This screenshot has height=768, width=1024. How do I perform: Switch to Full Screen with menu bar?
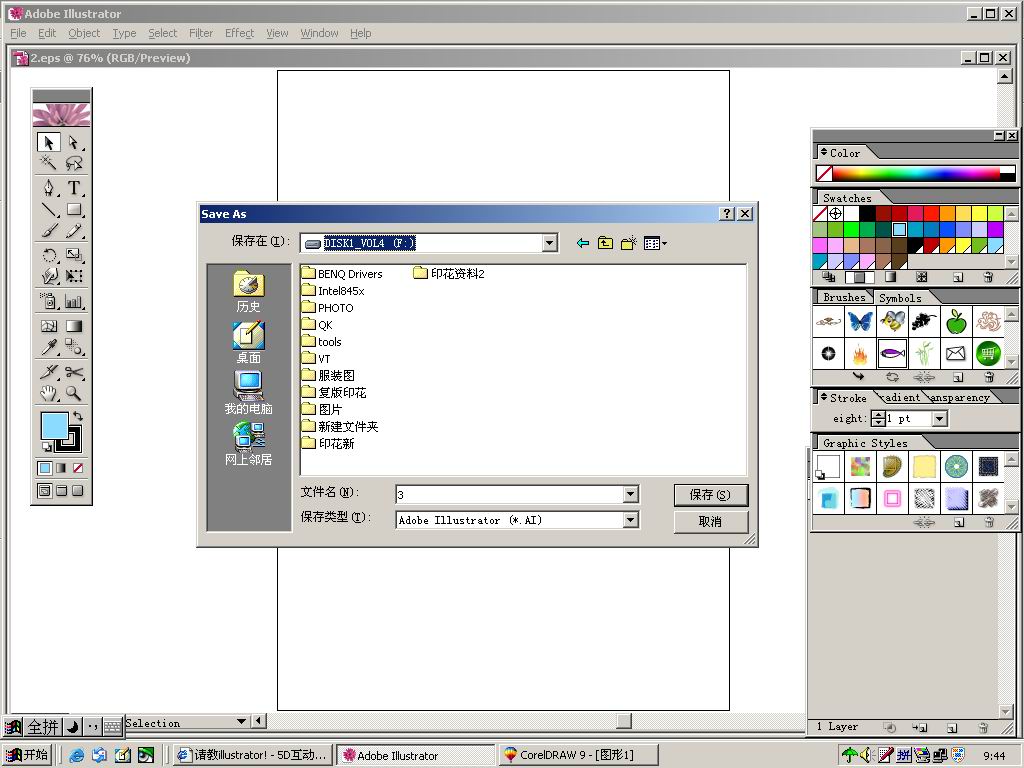[x=61, y=490]
